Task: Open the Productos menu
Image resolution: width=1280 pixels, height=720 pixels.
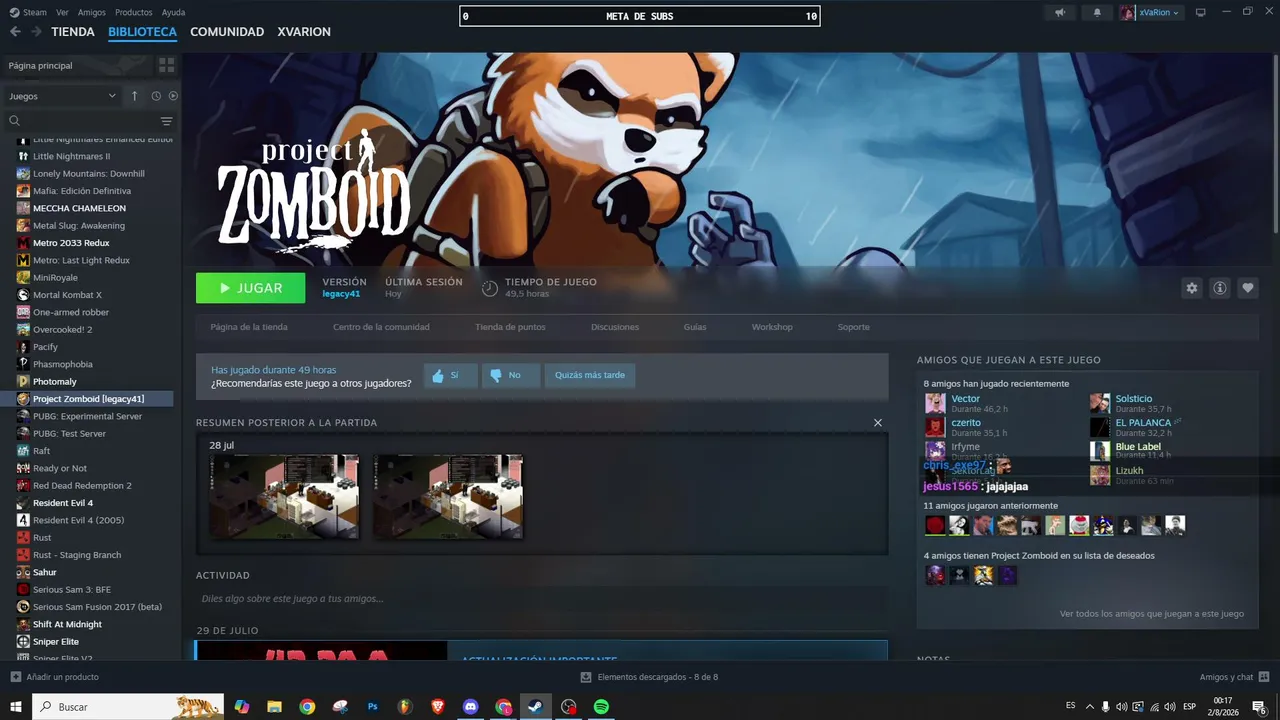Action: click(x=134, y=13)
